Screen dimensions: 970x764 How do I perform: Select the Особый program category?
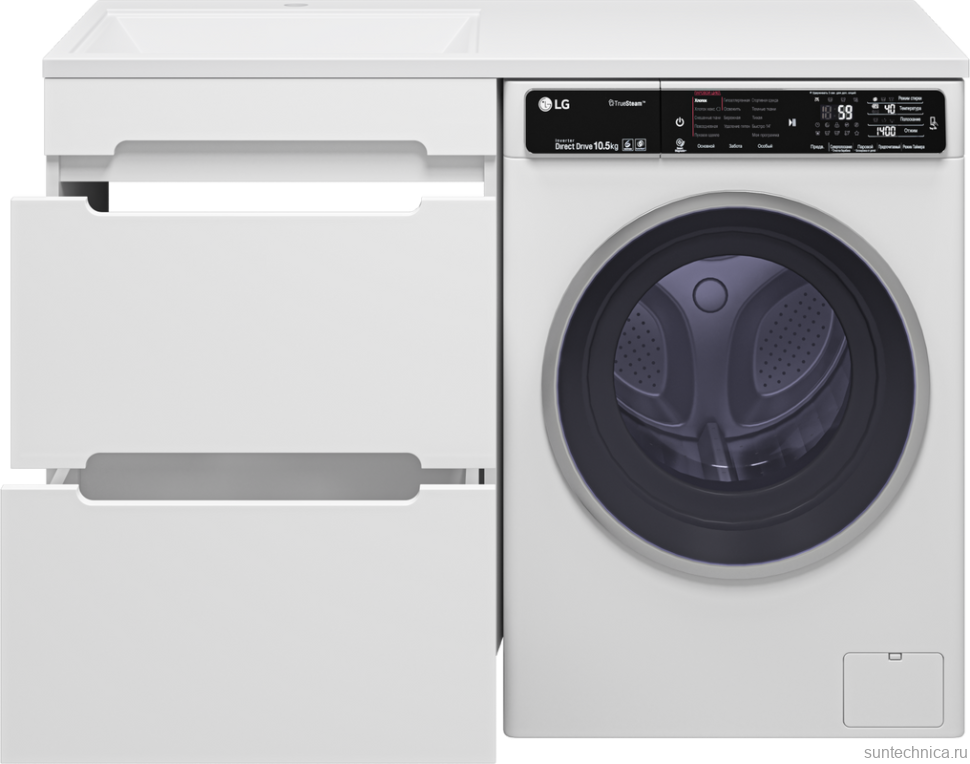(x=765, y=147)
